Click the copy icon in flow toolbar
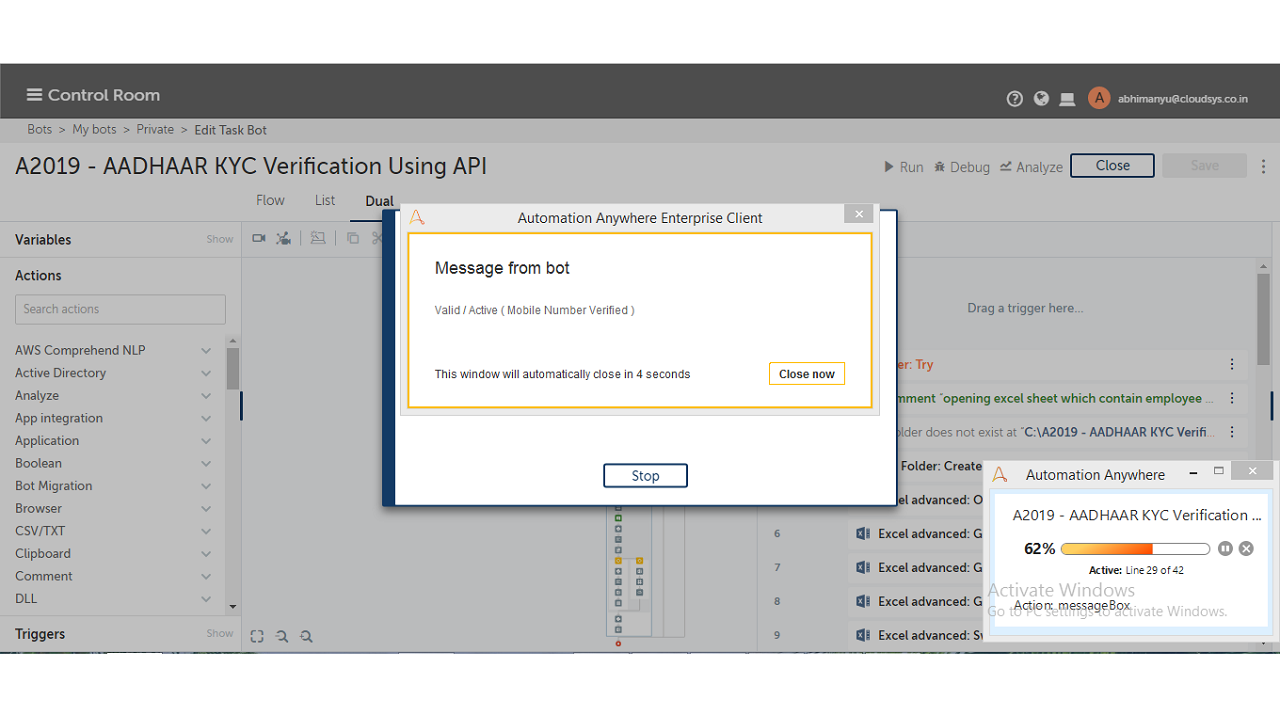 coord(353,238)
